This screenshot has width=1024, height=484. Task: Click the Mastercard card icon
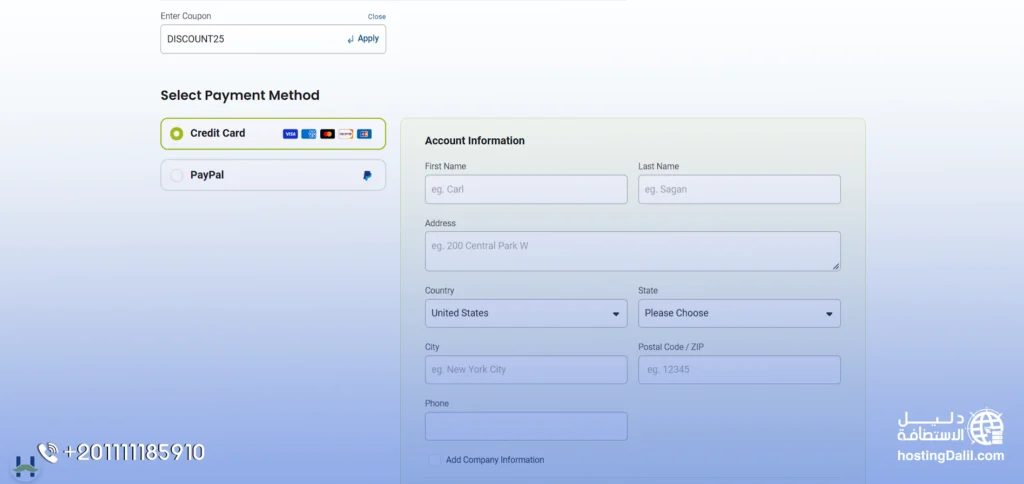(327, 134)
